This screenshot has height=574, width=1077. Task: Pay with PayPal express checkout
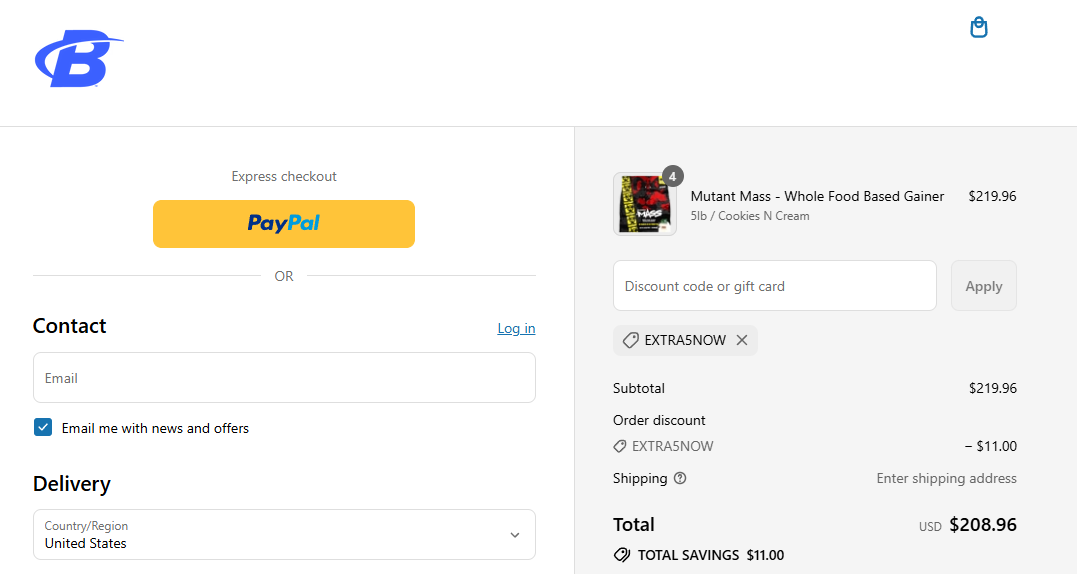tap(284, 224)
